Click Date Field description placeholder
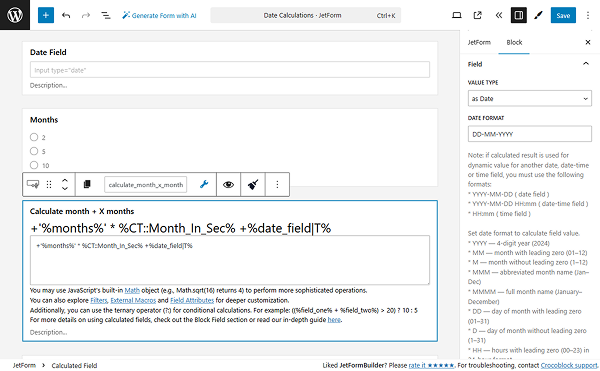600x371 pixels. (49, 85)
